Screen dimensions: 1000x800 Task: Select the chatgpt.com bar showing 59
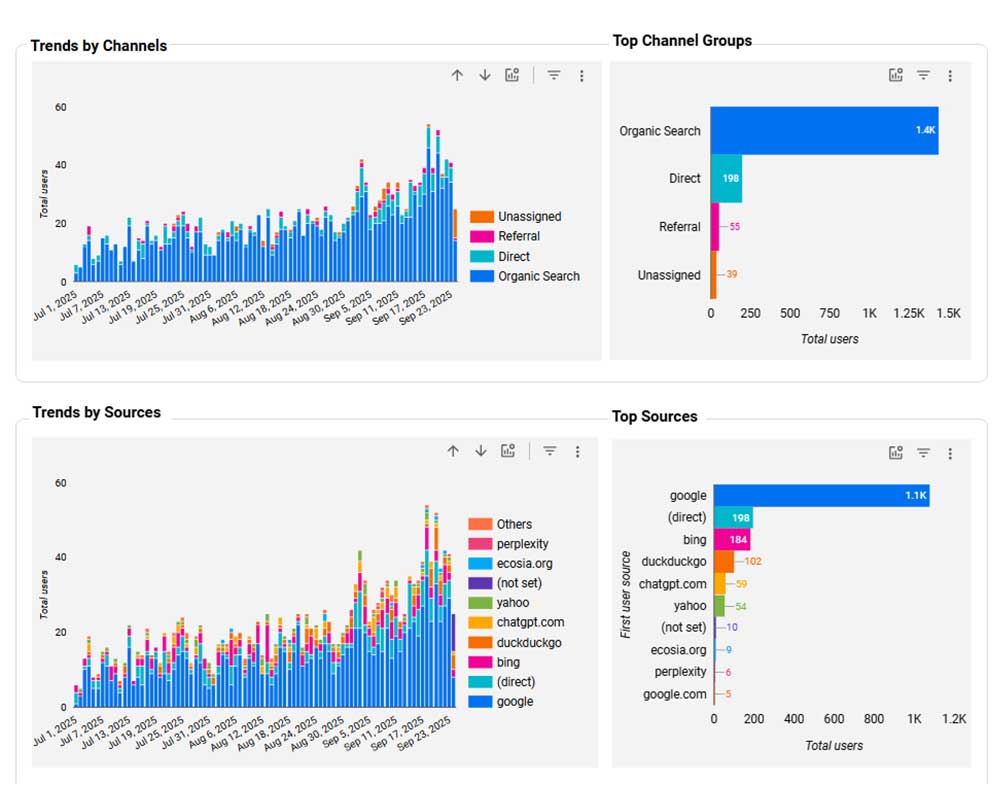tap(719, 584)
